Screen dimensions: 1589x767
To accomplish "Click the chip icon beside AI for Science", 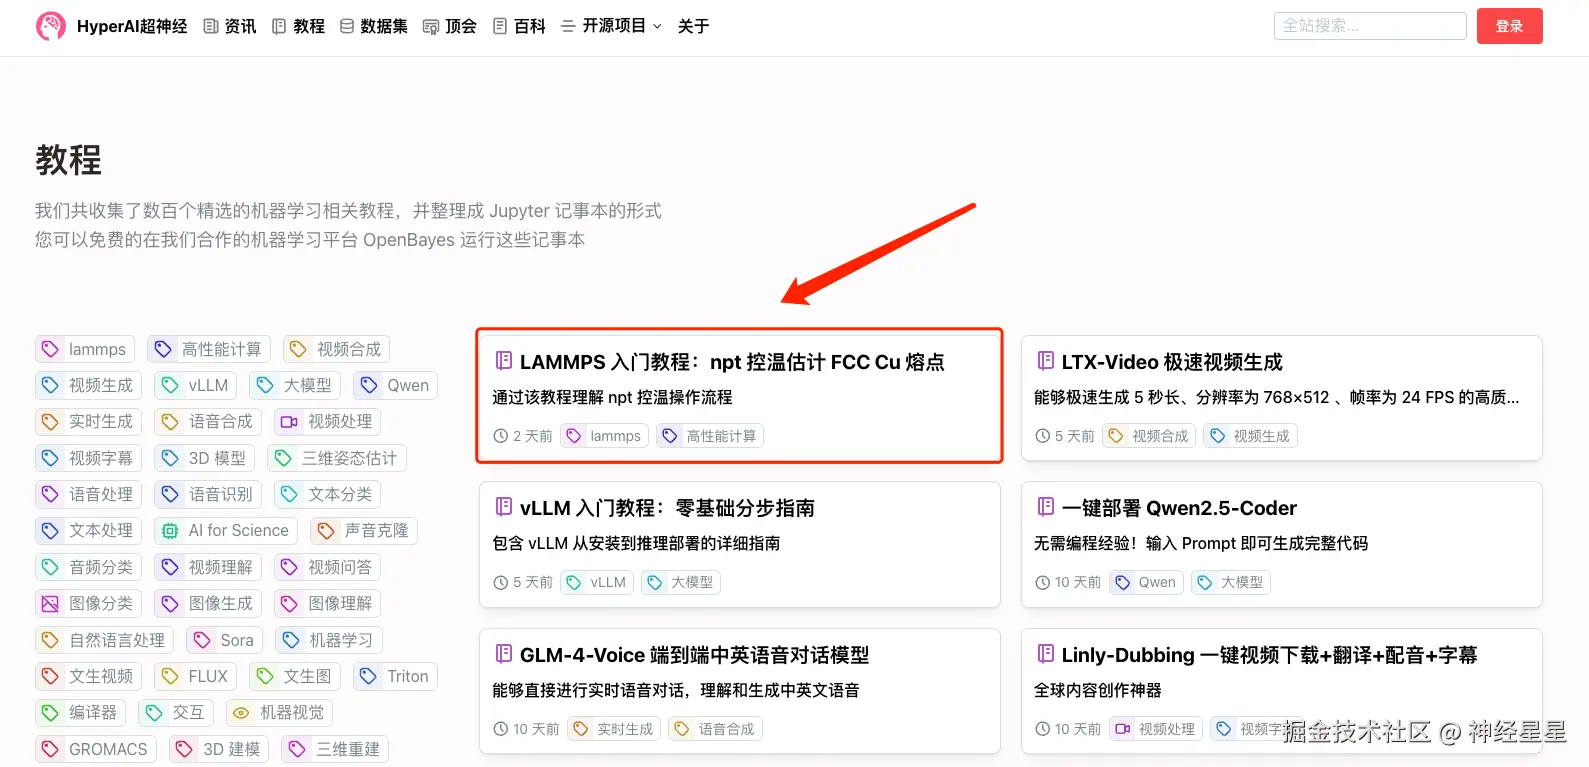I will 170,531.
